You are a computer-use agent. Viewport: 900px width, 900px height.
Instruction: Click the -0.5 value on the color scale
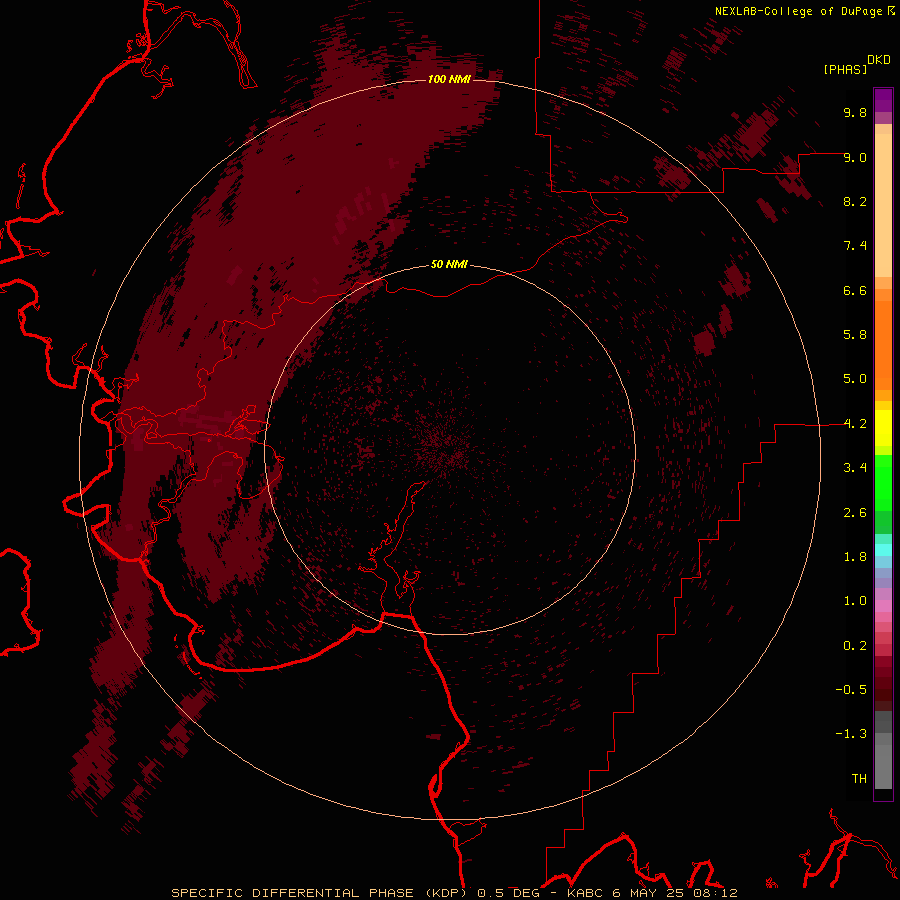pyautogui.click(x=851, y=690)
